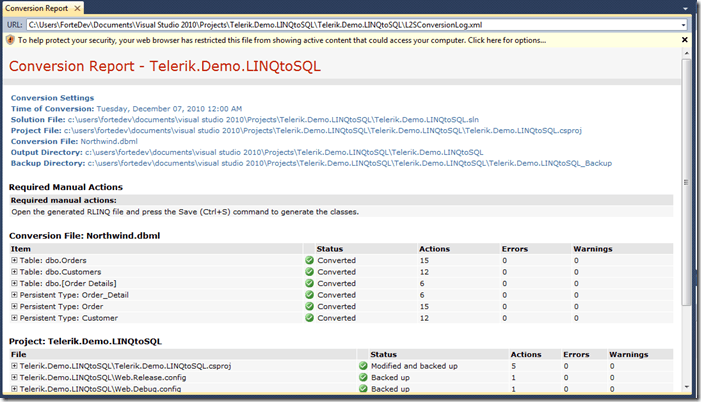Click the scrollbar up arrow
Screen dimensions: 701x402
tap(686, 53)
